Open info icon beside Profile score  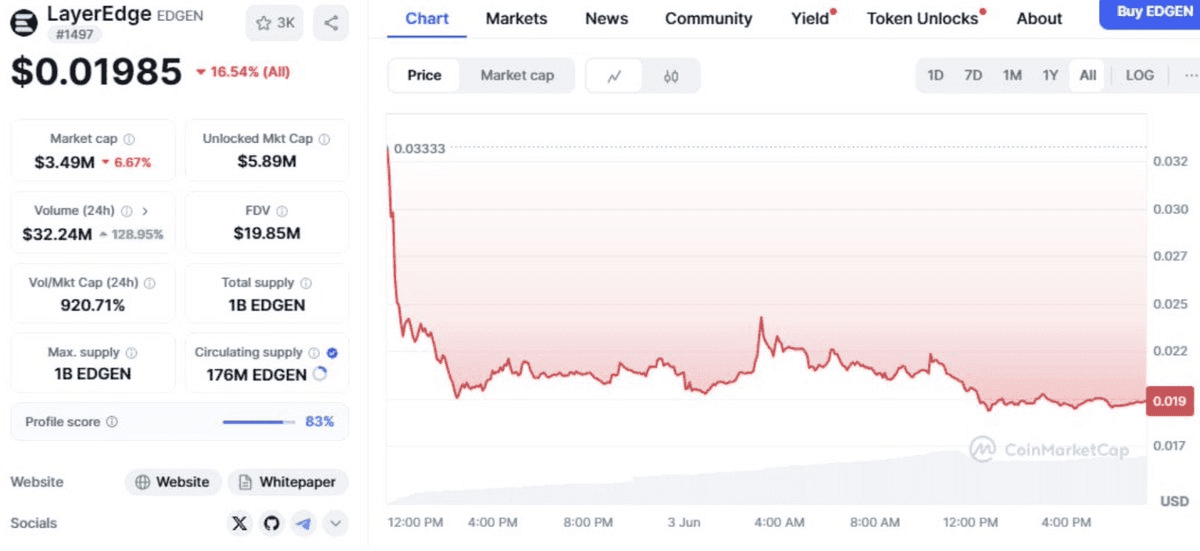pos(112,422)
